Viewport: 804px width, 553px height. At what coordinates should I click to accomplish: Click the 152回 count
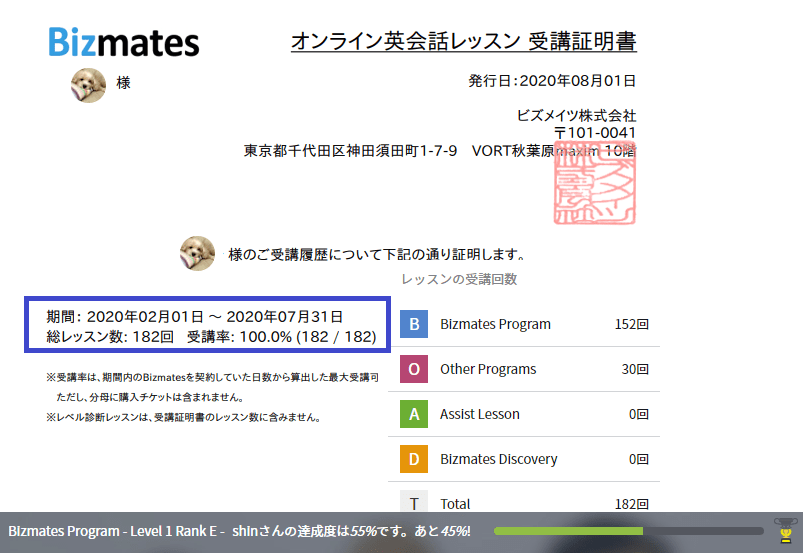tap(632, 324)
